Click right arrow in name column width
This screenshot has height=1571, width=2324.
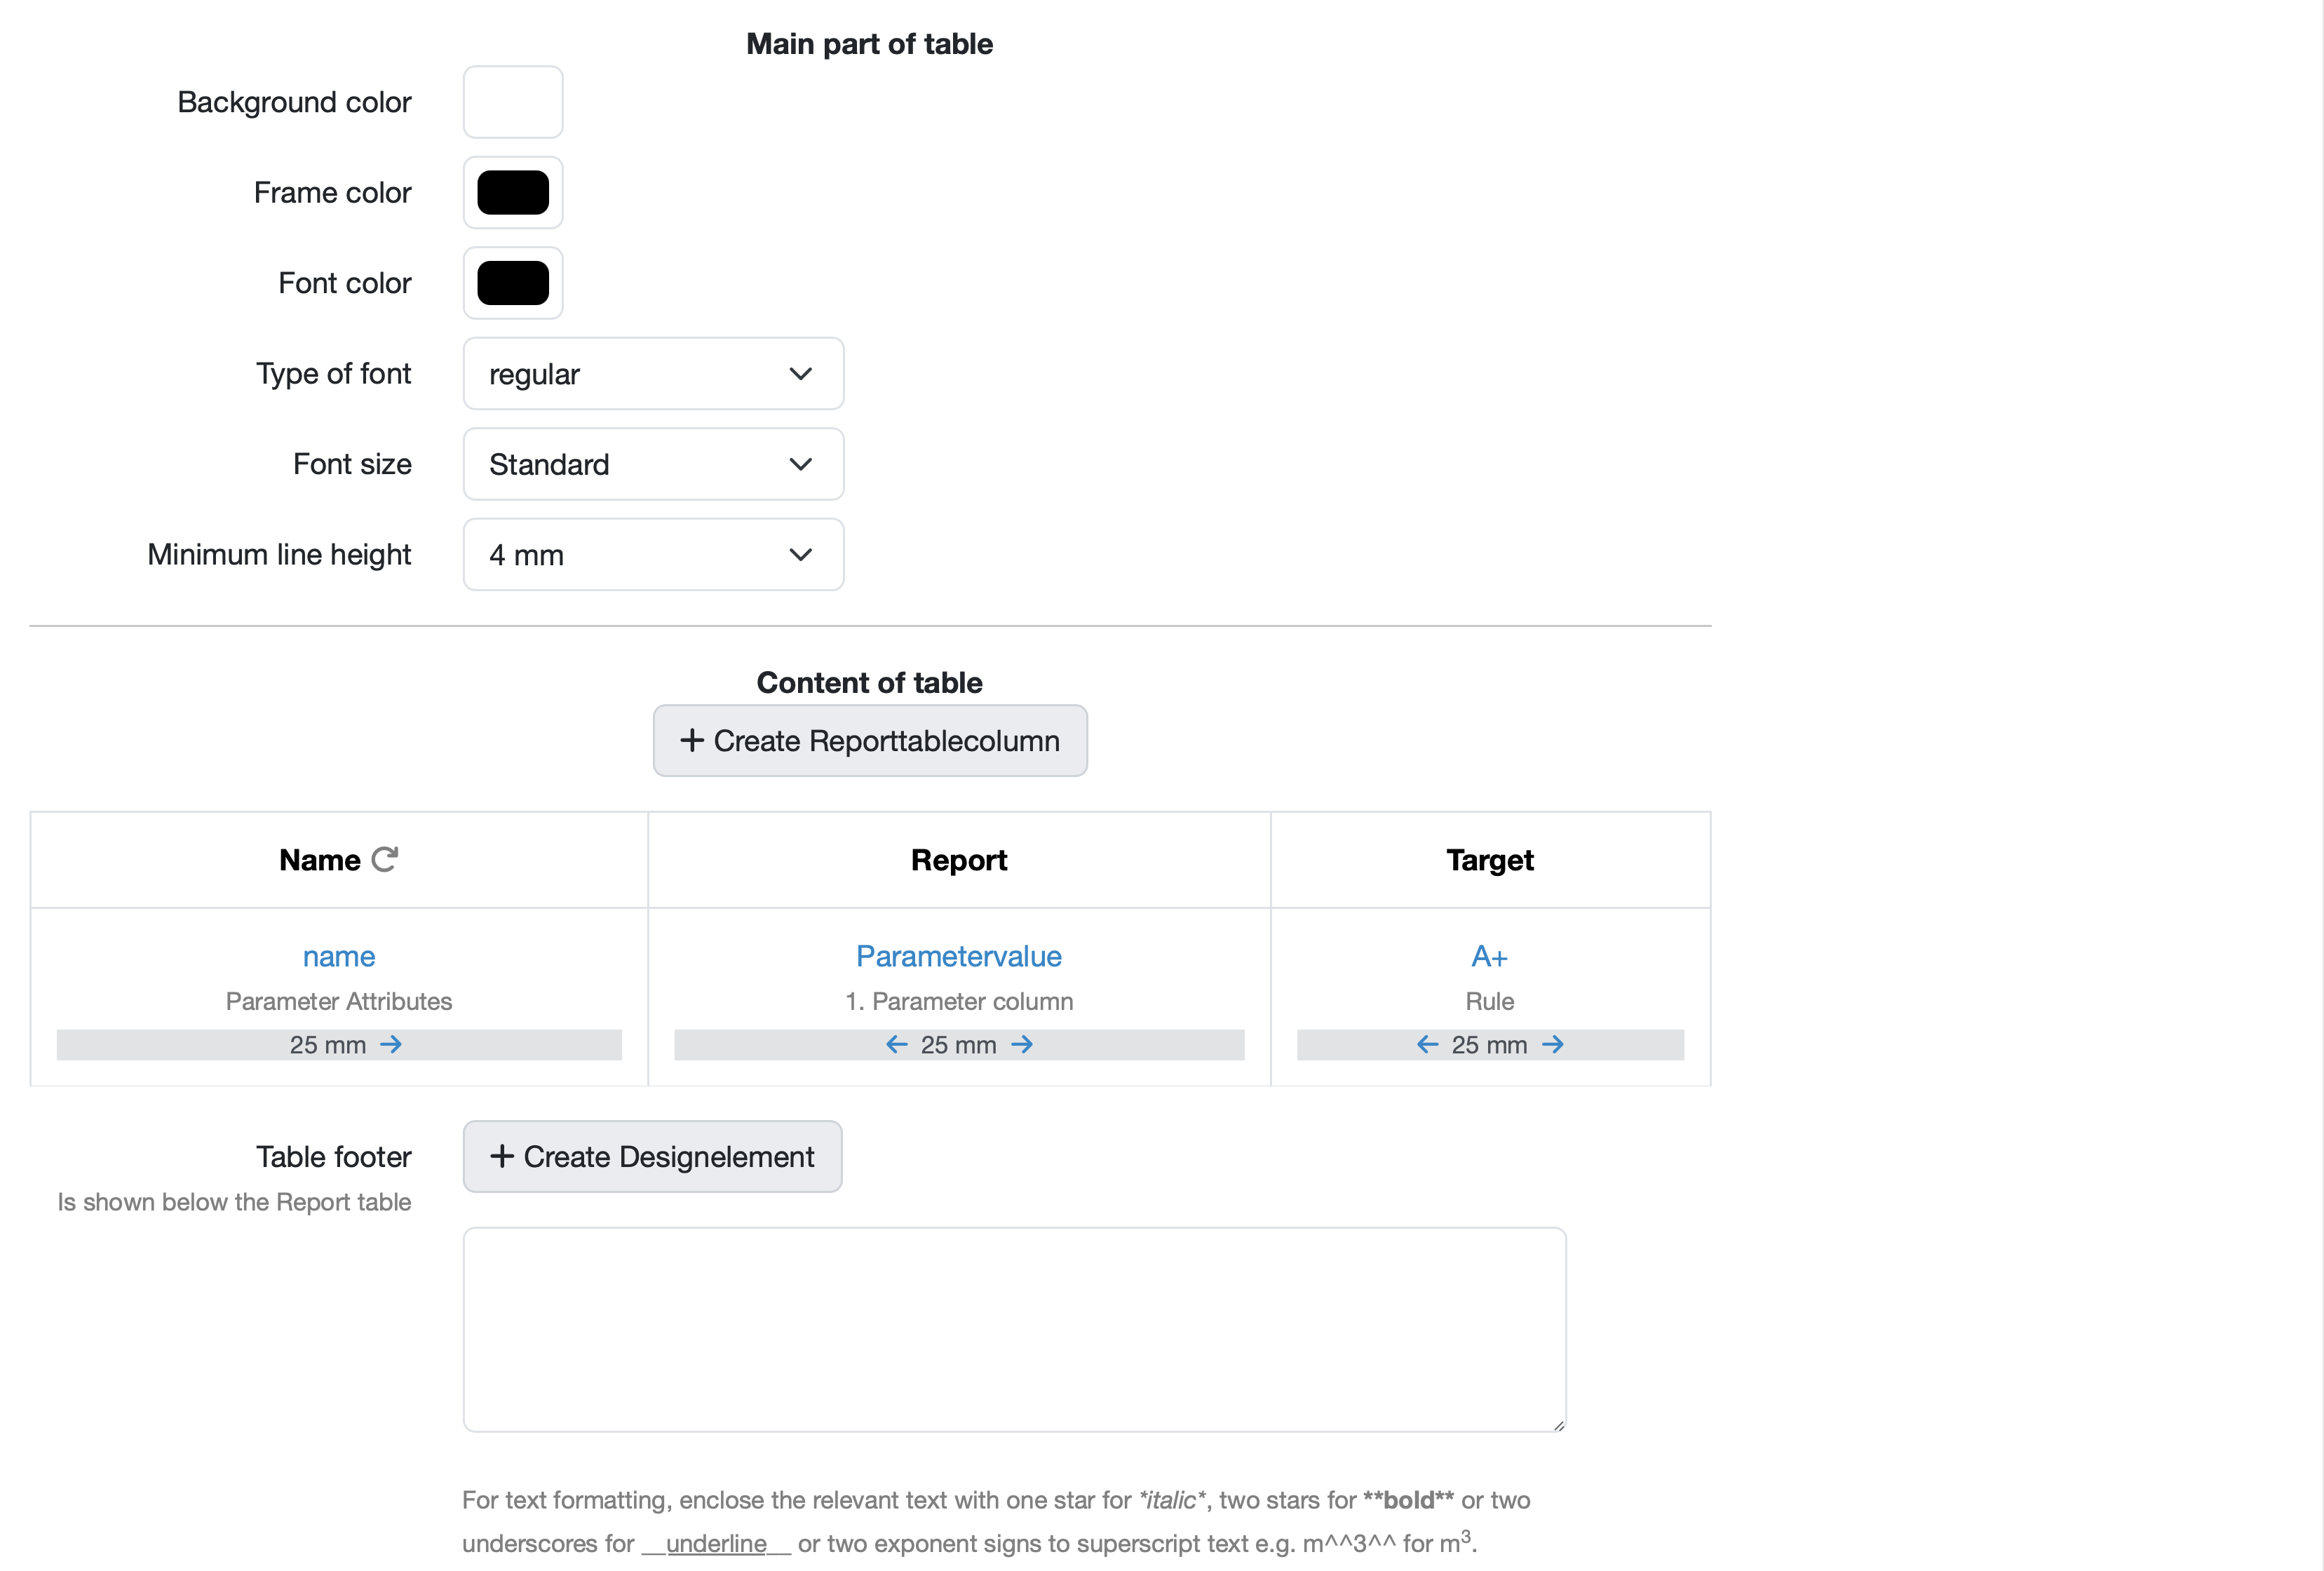(391, 1044)
